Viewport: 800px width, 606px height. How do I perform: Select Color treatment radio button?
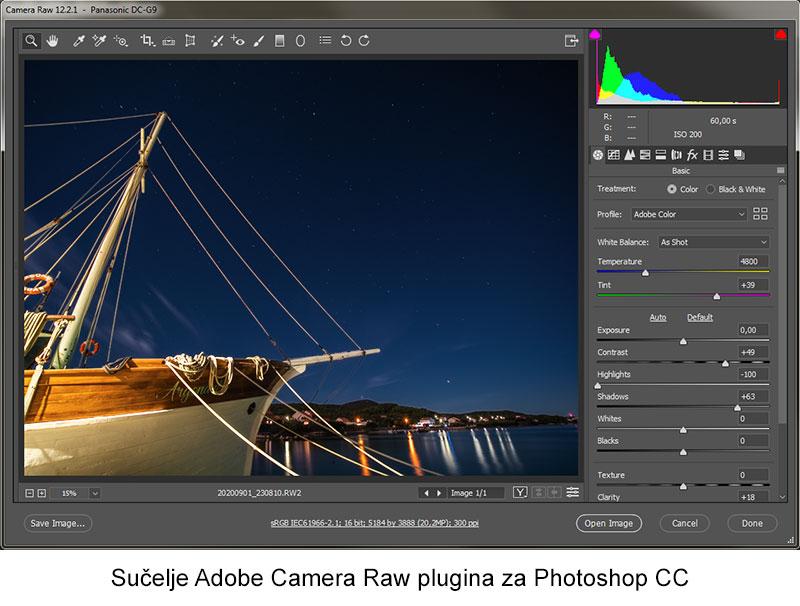(672, 189)
